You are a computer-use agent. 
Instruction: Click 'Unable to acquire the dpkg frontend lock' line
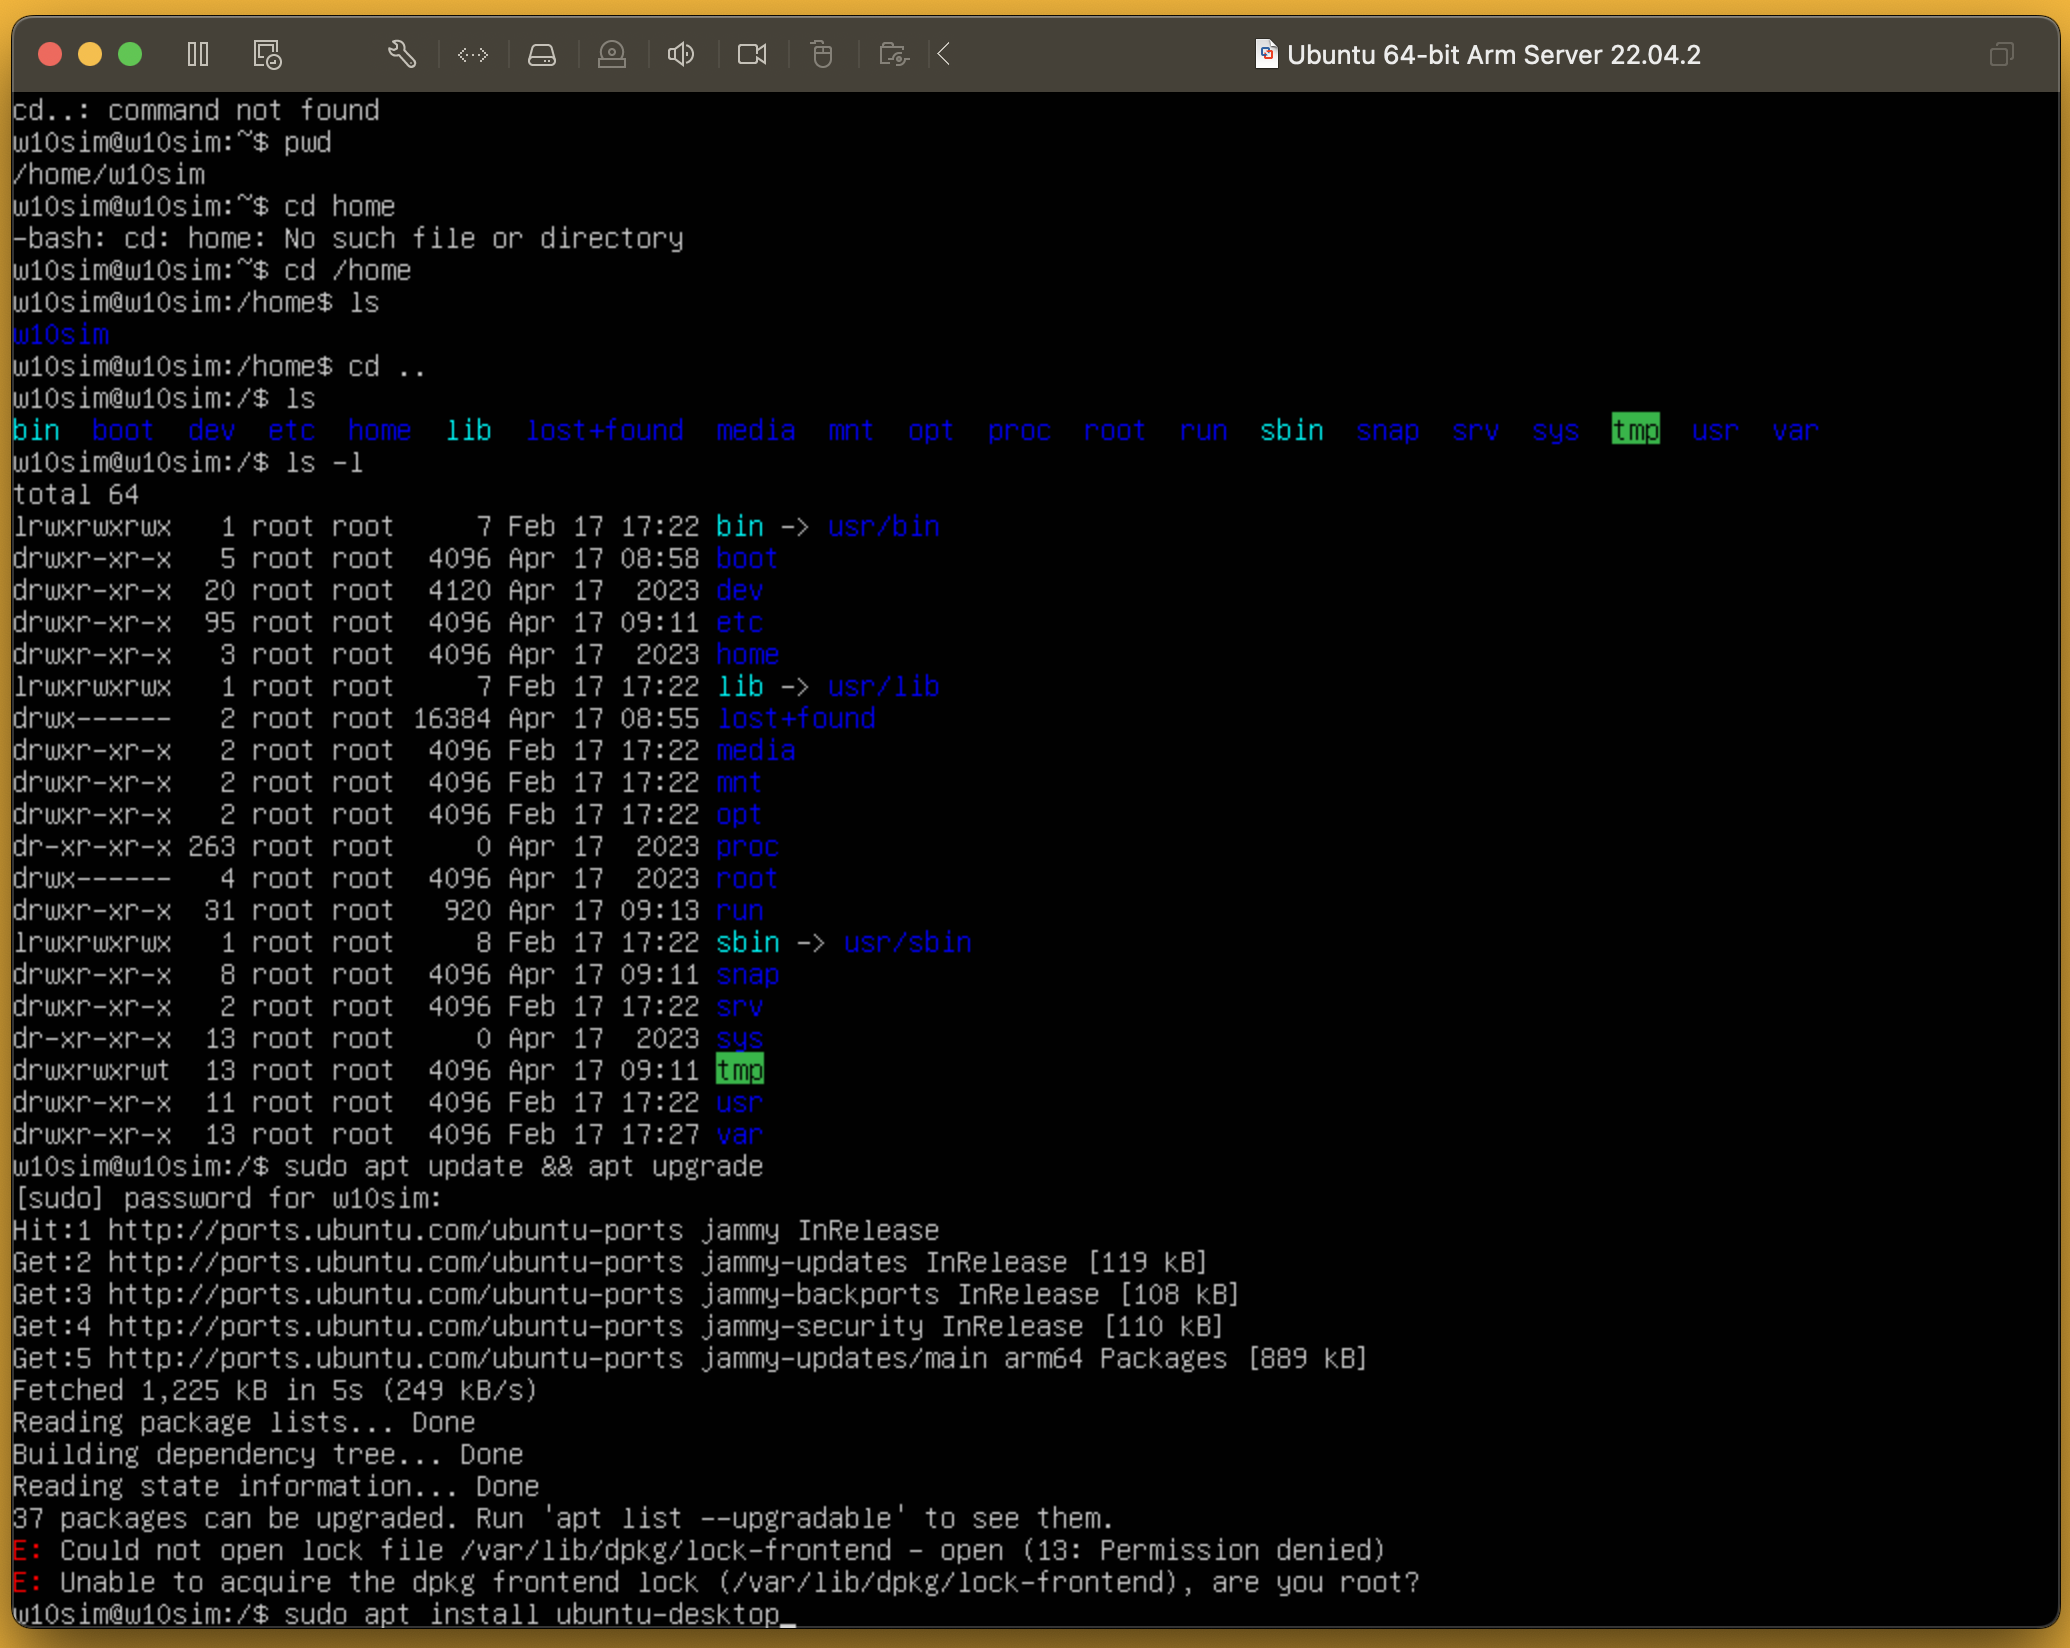(x=716, y=1582)
